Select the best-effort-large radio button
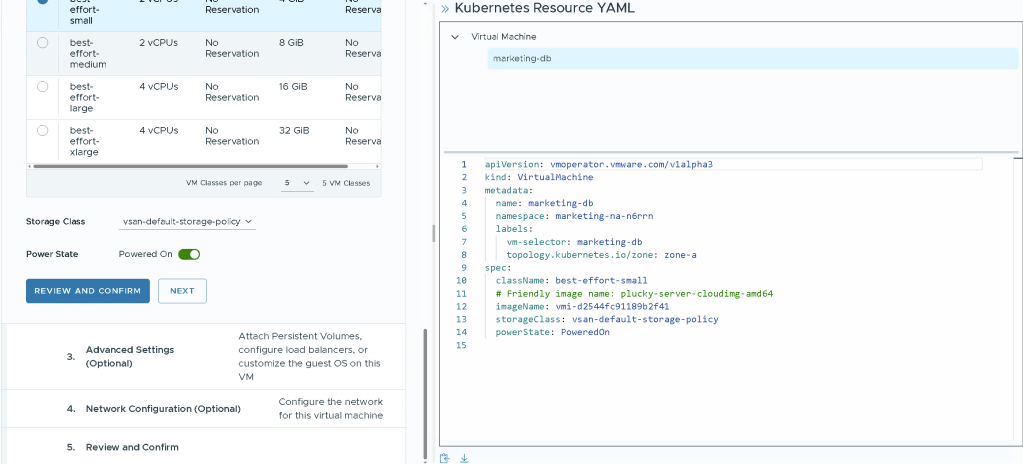 pos(42,87)
